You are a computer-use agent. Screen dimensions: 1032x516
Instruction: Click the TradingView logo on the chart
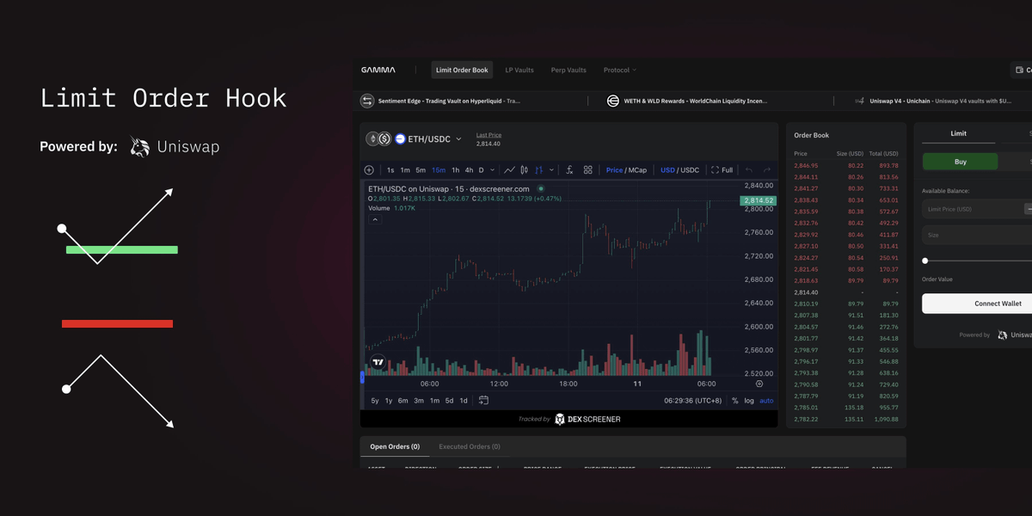378,362
